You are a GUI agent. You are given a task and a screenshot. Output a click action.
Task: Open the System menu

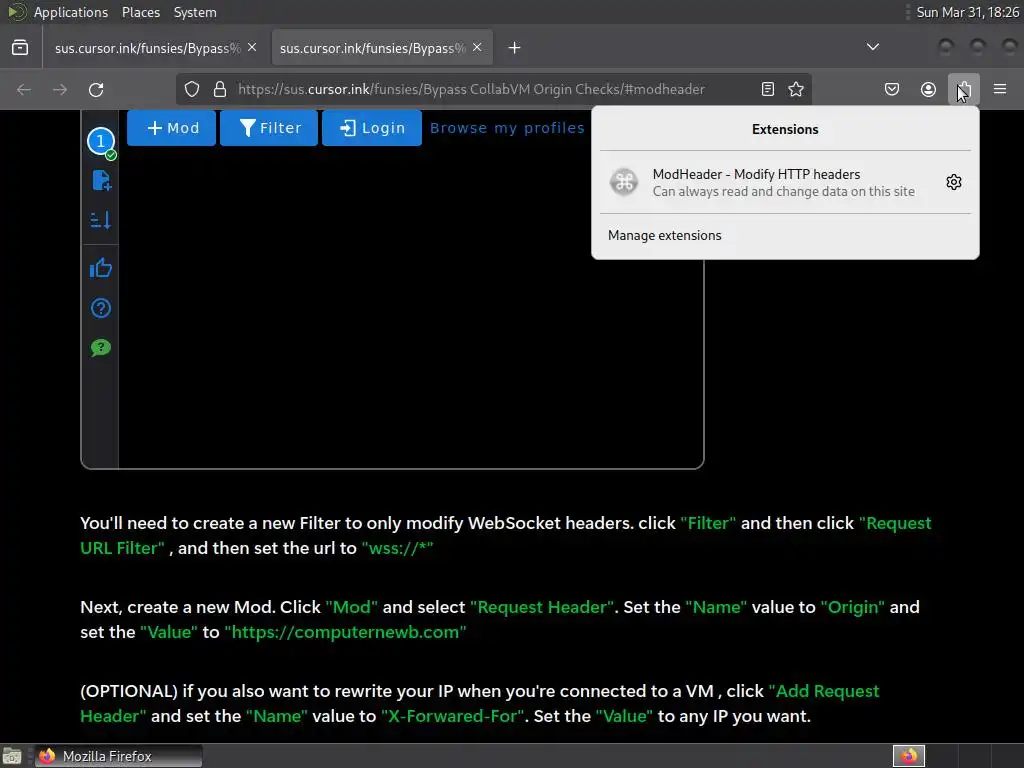tap(195, 12)
